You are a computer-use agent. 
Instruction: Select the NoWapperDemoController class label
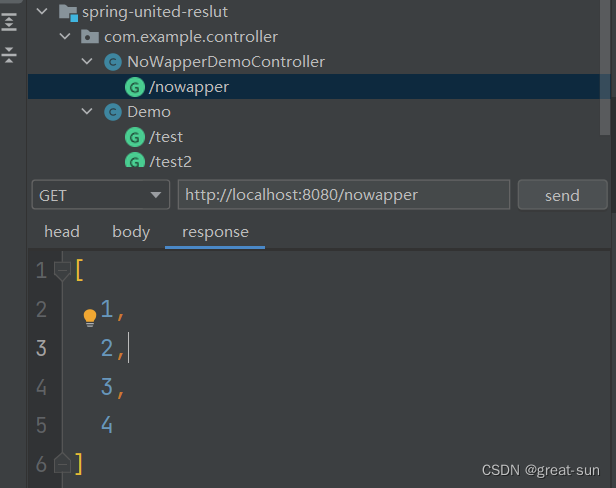click(x=226, y=62)
